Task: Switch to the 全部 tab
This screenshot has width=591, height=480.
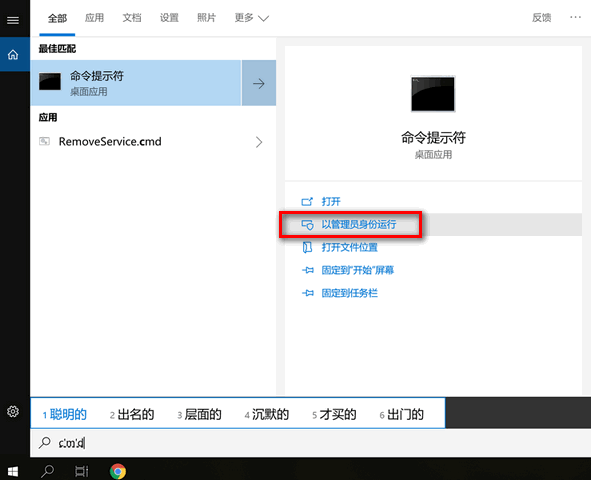Action: 57,18
